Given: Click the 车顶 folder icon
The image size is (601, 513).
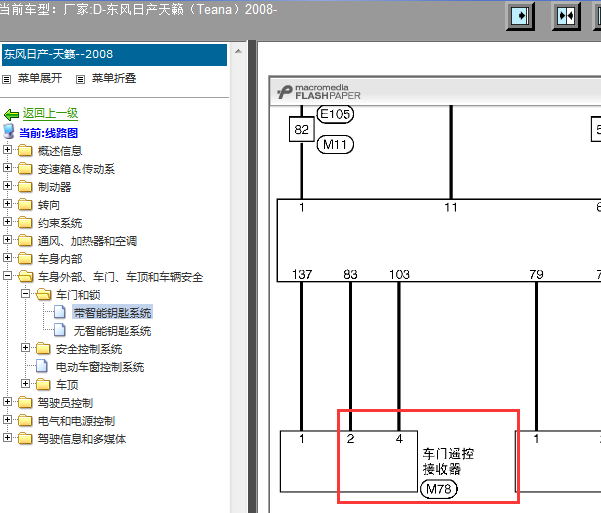Looking at the screenshot, I should click(43, 384).
